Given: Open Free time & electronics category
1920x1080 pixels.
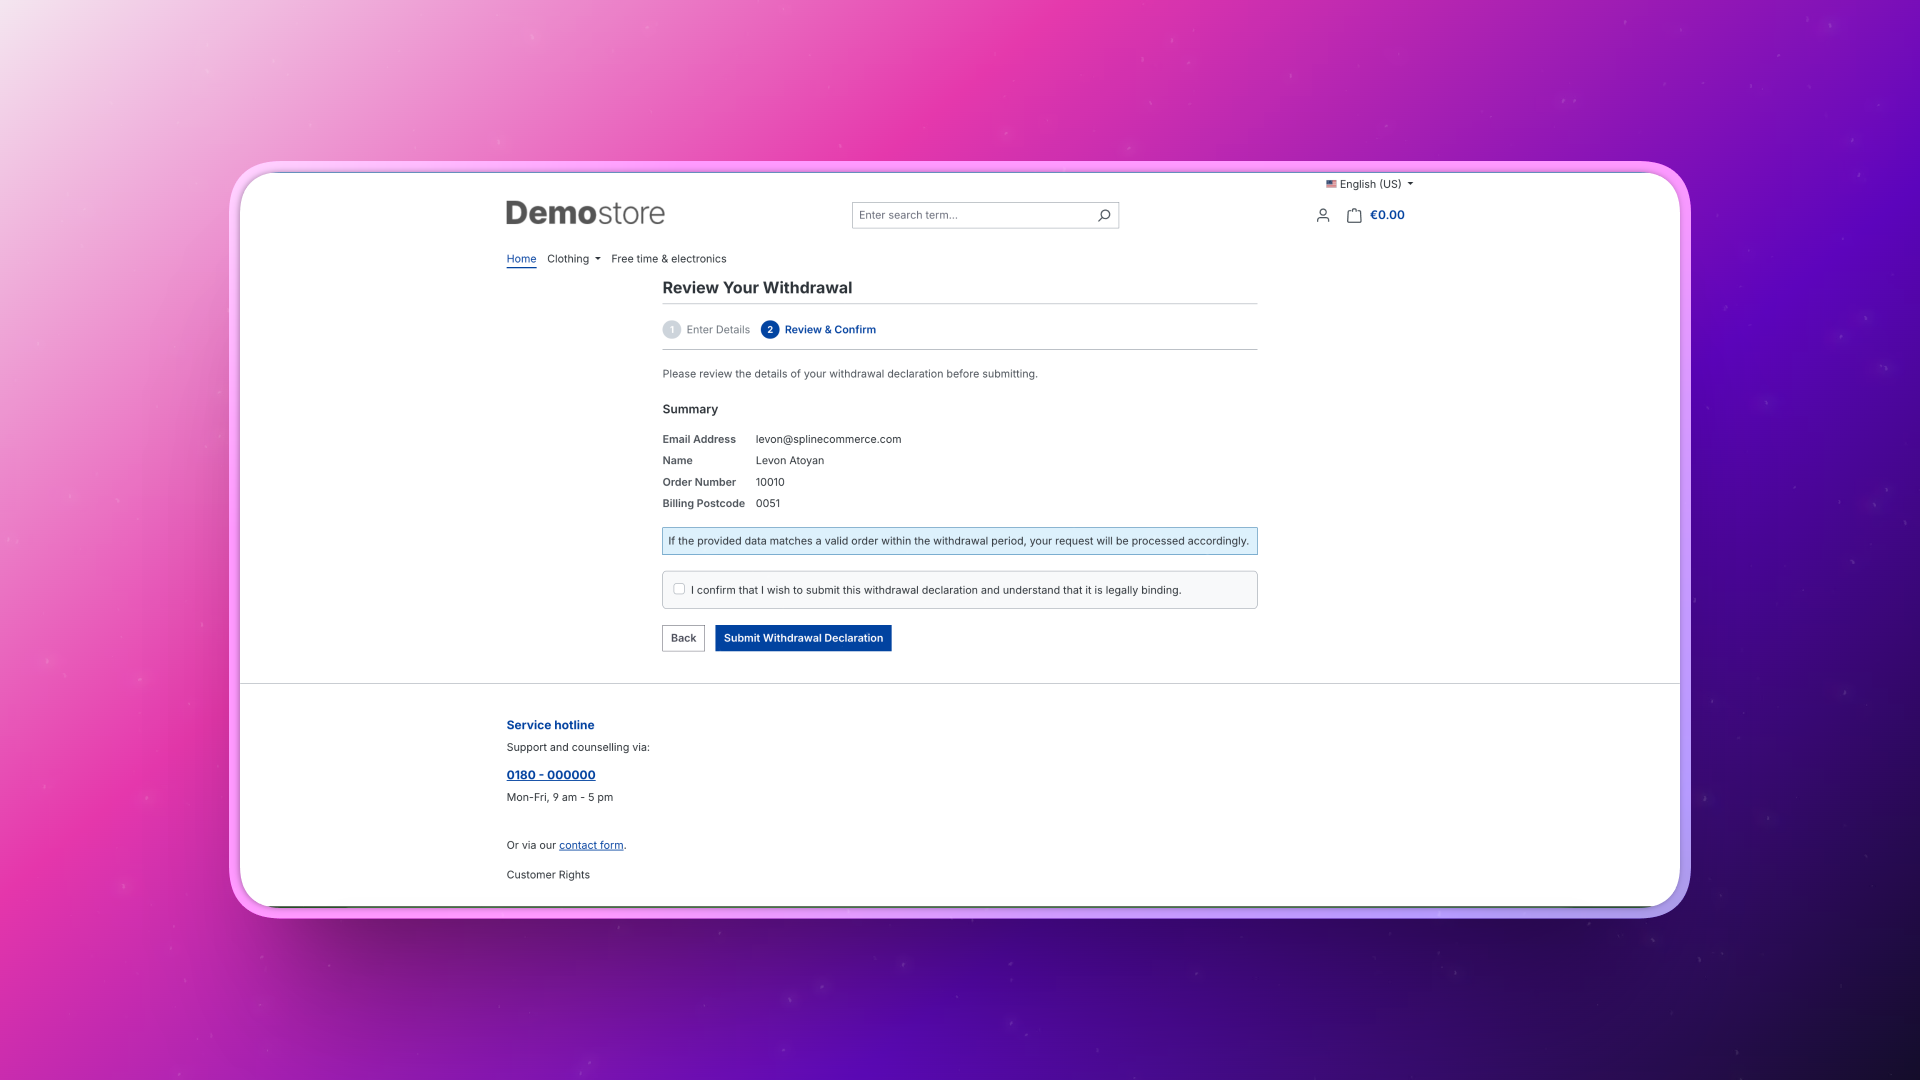Looking at the screenshot, I should point(669,259).
